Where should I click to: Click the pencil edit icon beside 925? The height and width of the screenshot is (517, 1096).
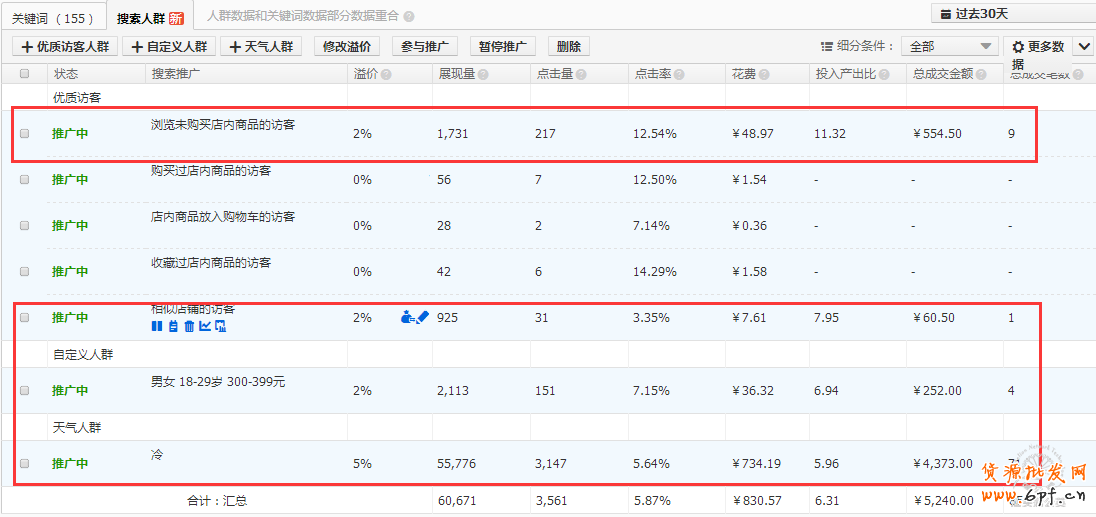click(x=421, y=317)
